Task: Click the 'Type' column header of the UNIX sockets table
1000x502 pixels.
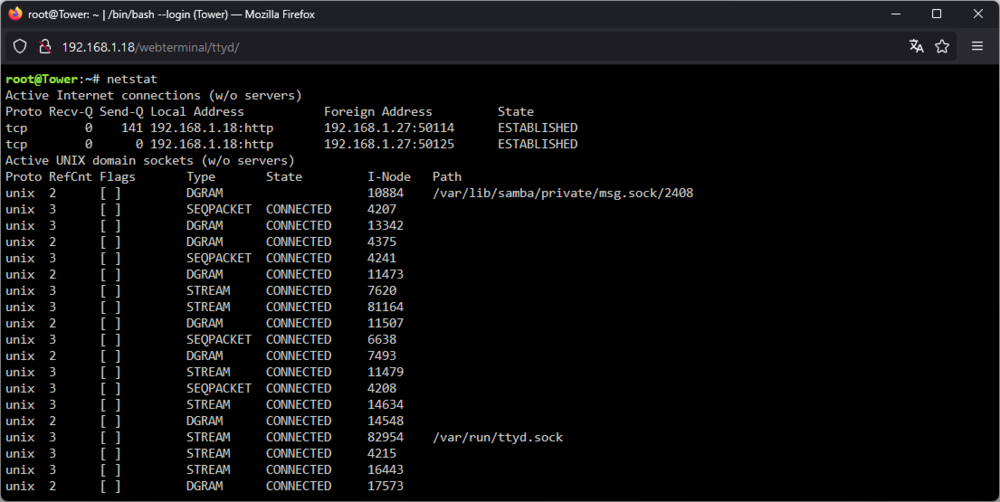Action: (201, 177)
